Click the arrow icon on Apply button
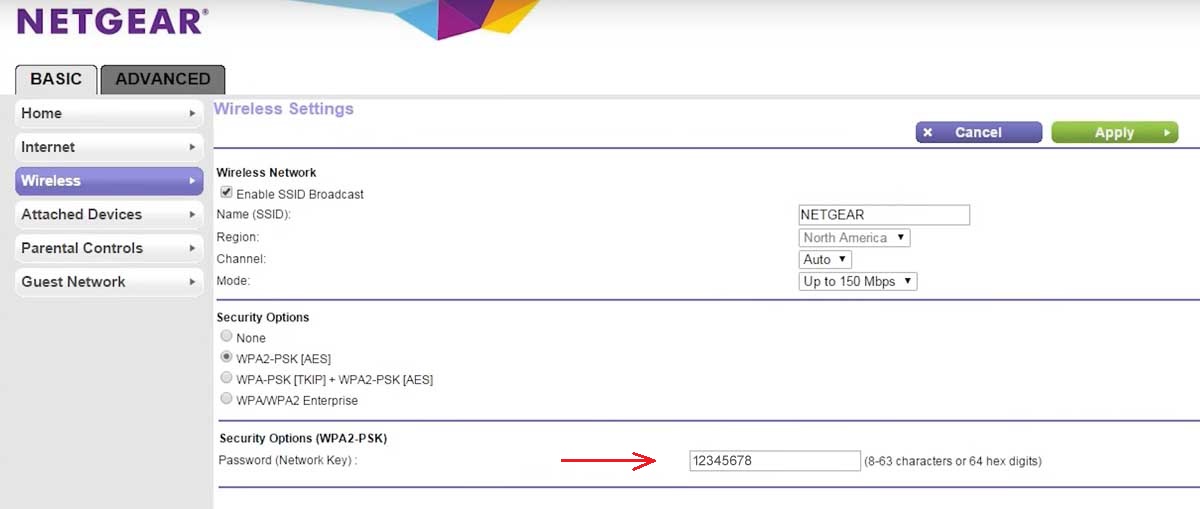1200x509 pixels. 1166,133
